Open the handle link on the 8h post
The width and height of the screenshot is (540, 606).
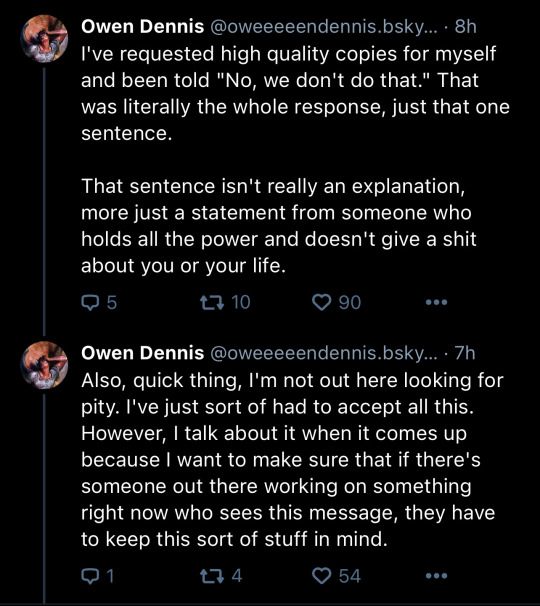[324, 27]
